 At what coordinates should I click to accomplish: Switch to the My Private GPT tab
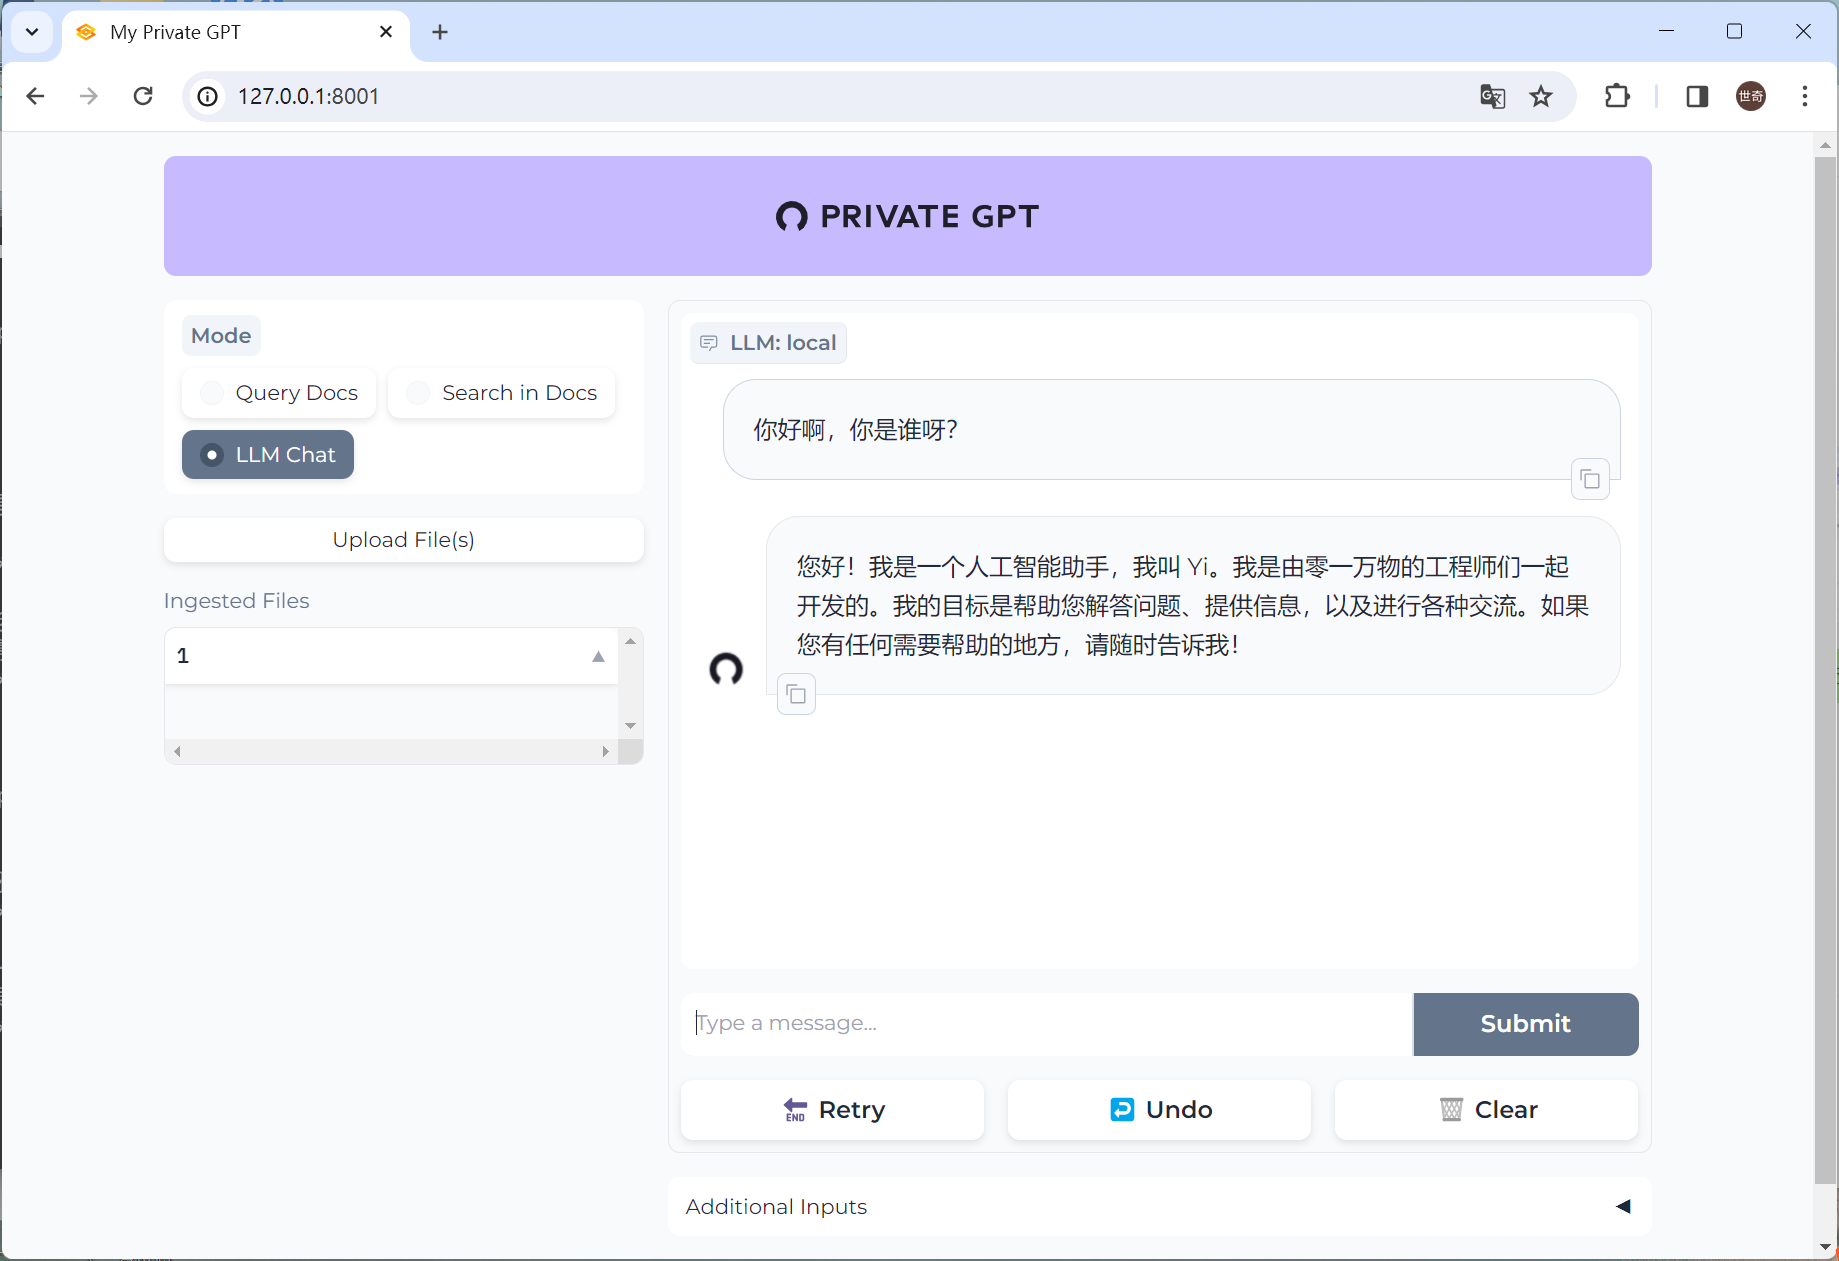(x=236, y=32)
